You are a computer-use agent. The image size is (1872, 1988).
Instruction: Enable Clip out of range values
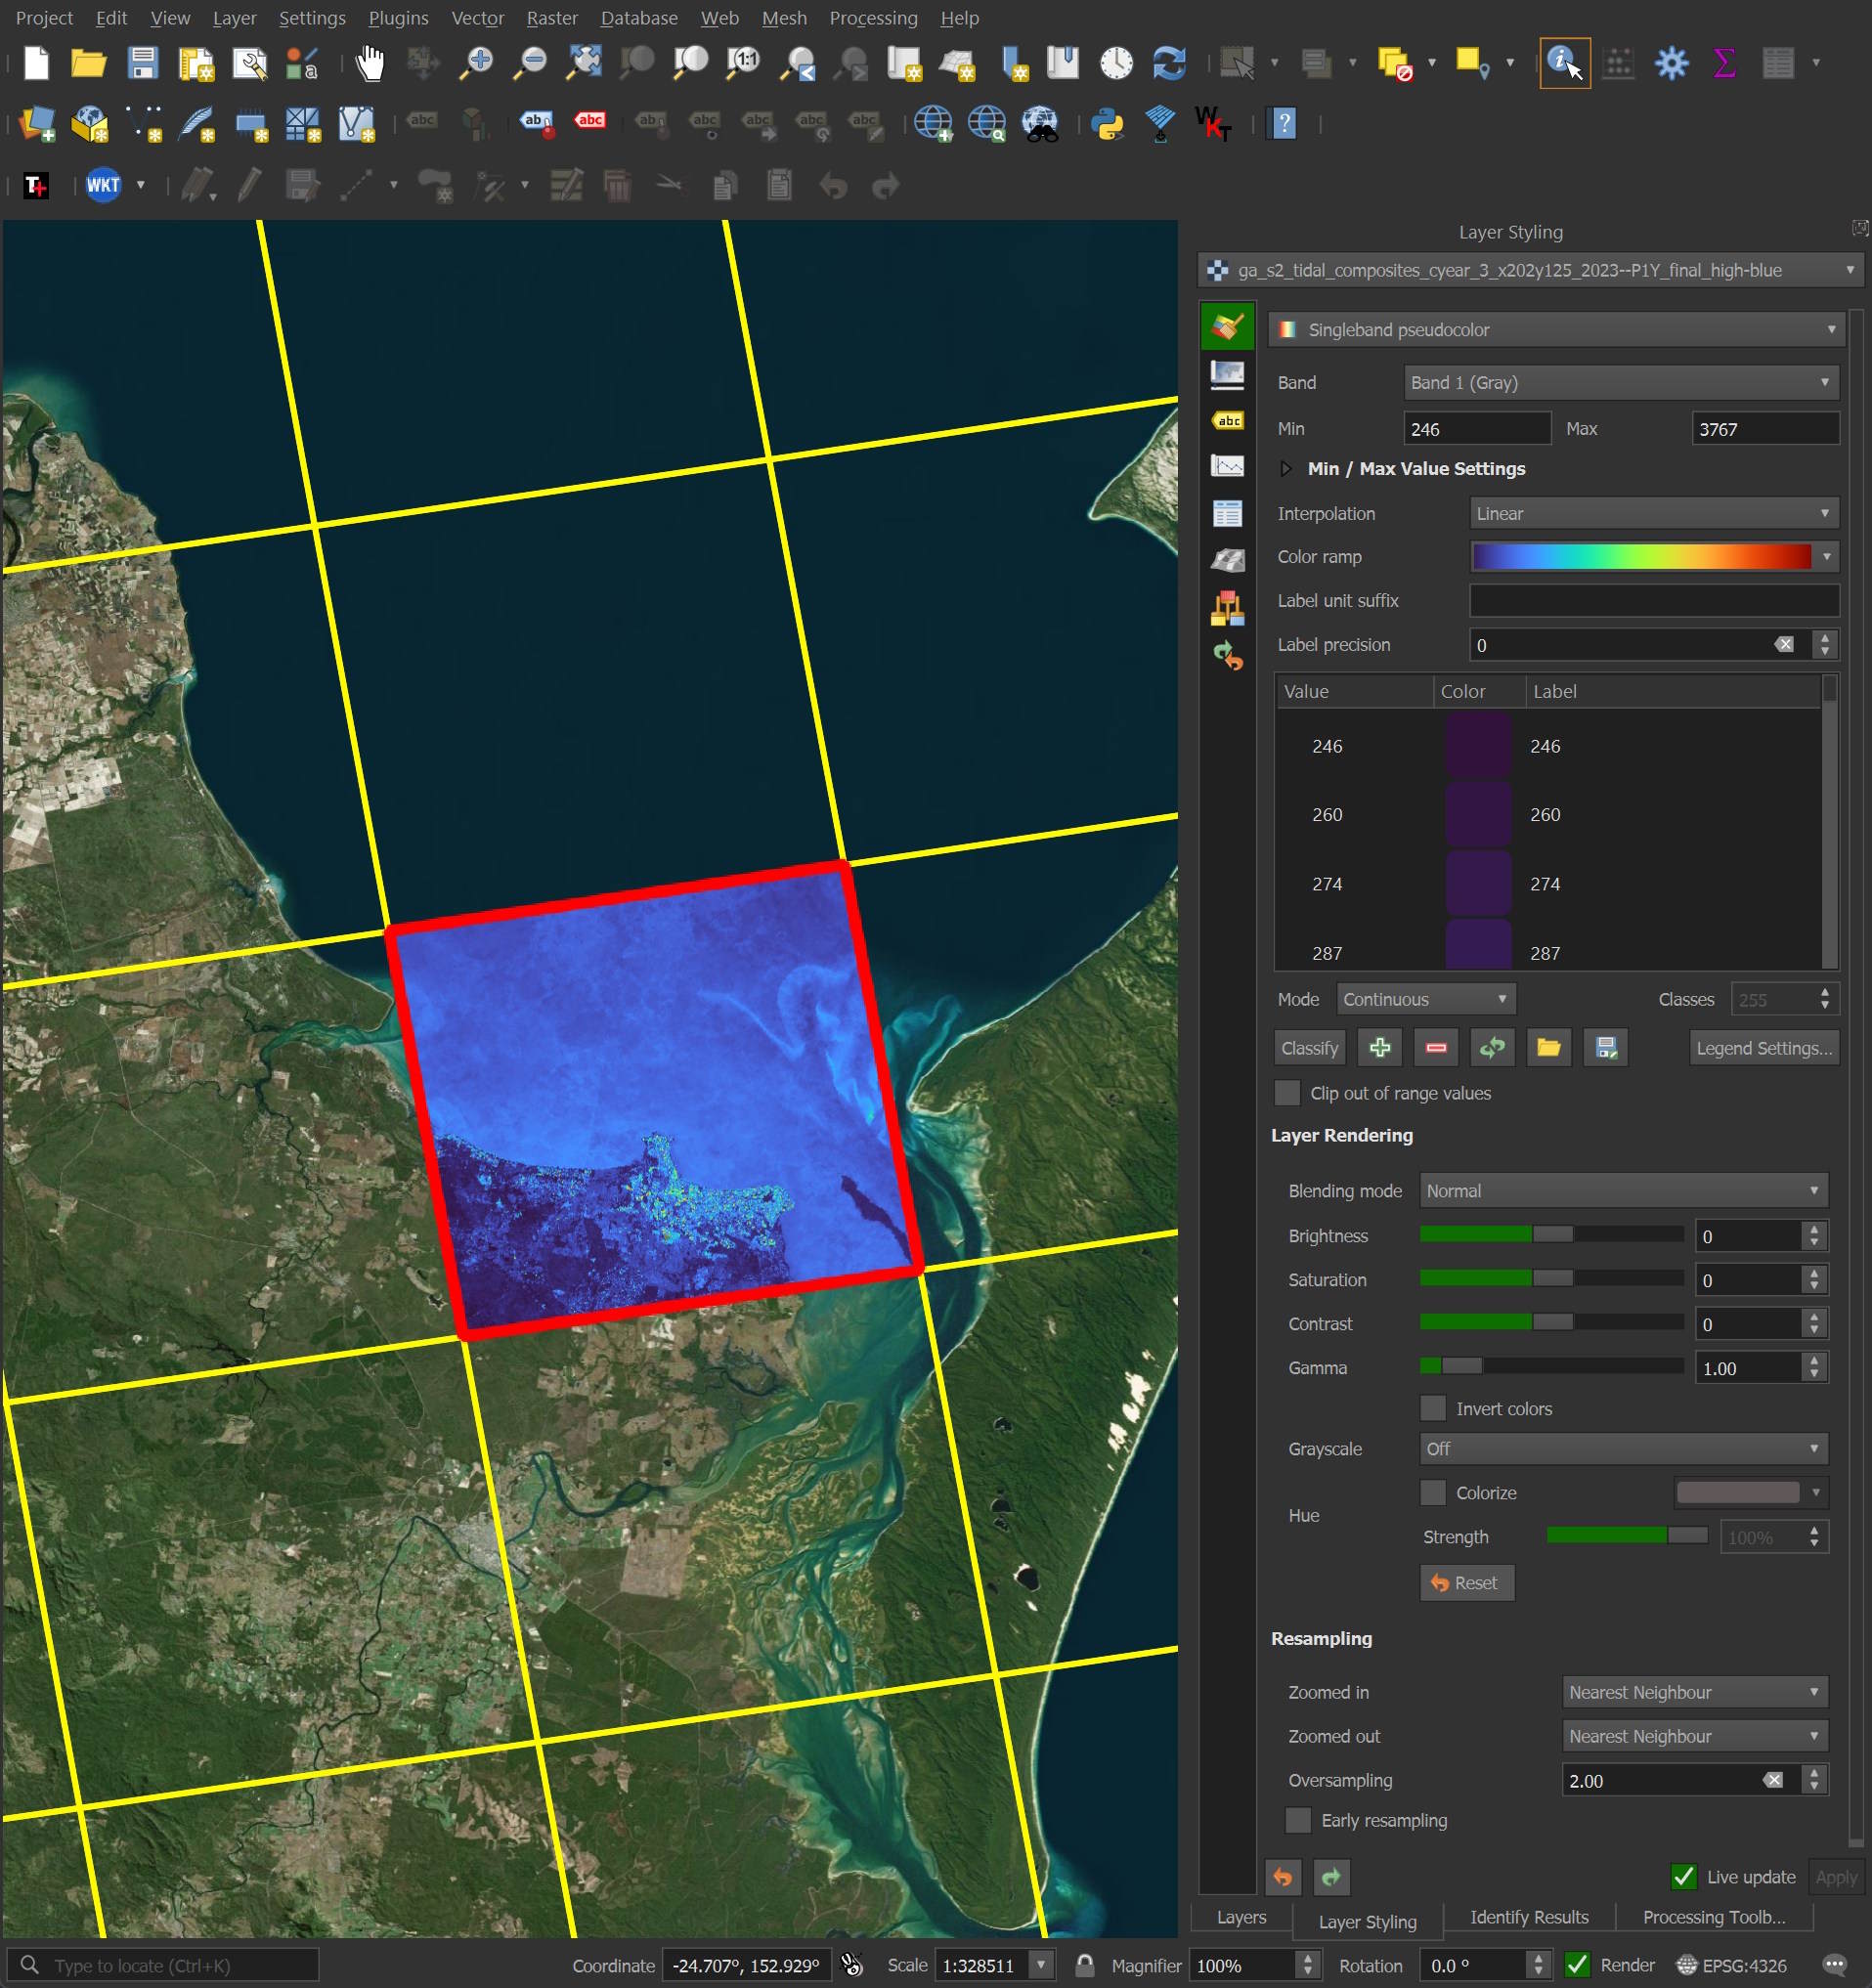1288,1093
